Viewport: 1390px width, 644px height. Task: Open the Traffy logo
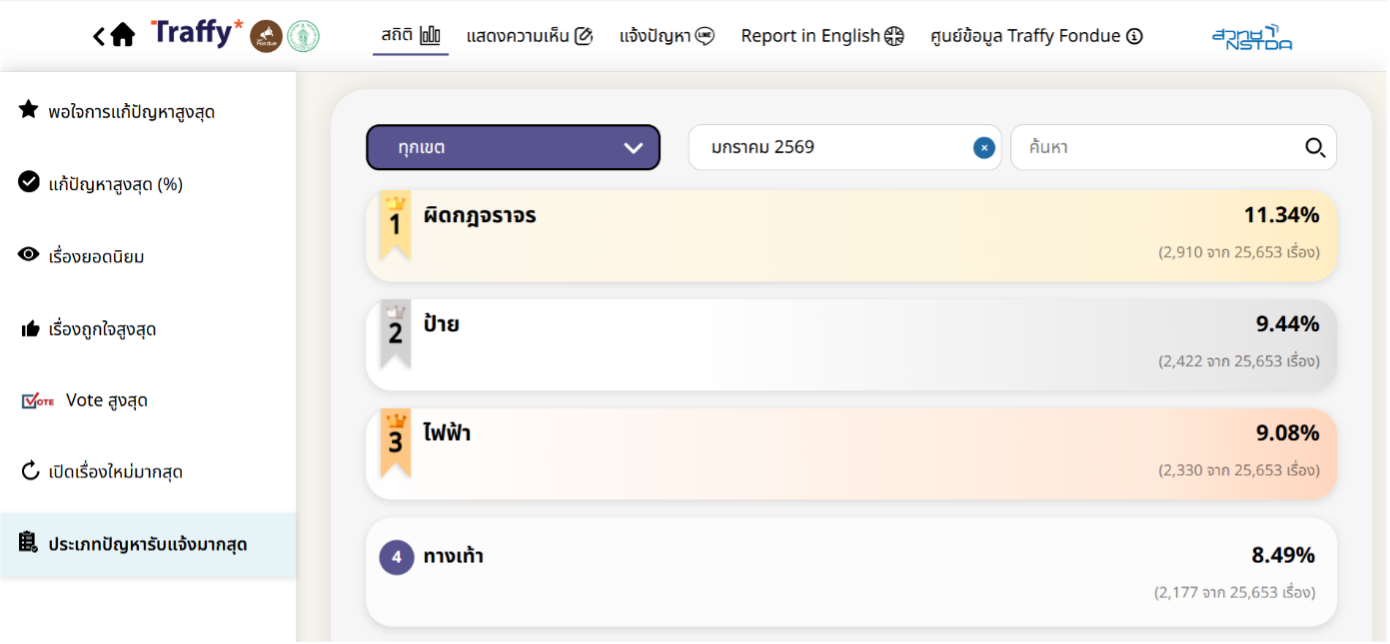[x=197, y=33]
